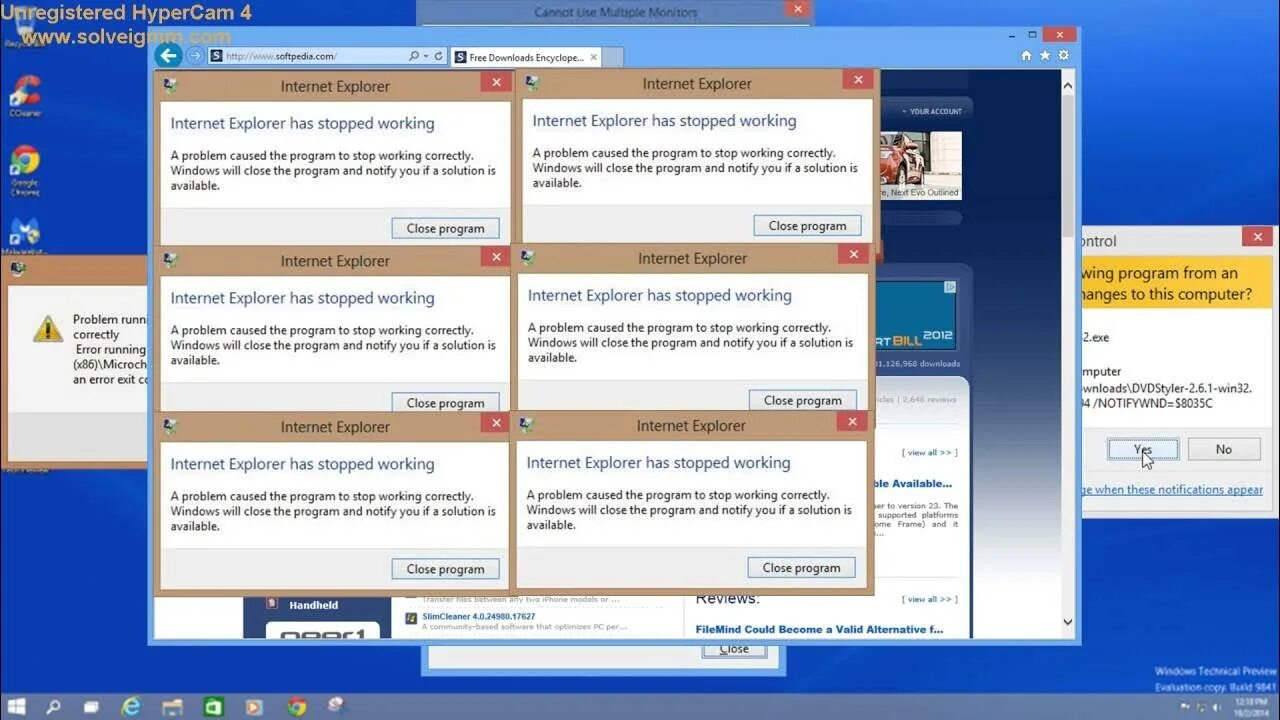
Task: Open the IE Tools gear menu
Action: (x=1063, y=56)
